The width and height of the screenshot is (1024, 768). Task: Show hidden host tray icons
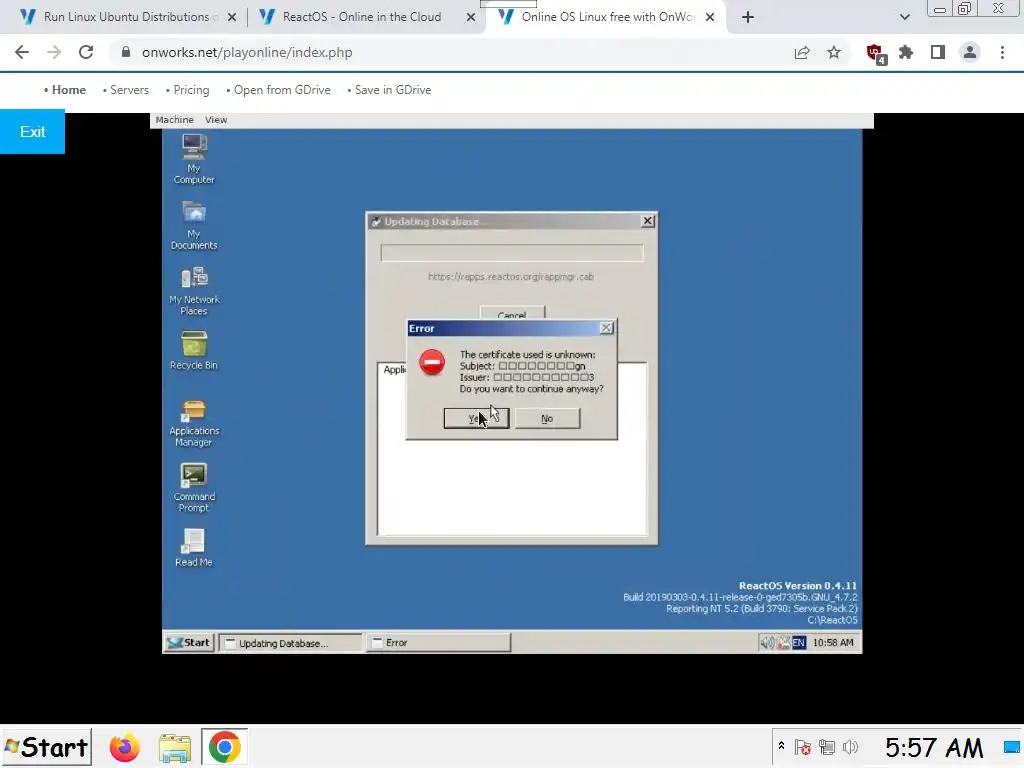click(781, 746)
